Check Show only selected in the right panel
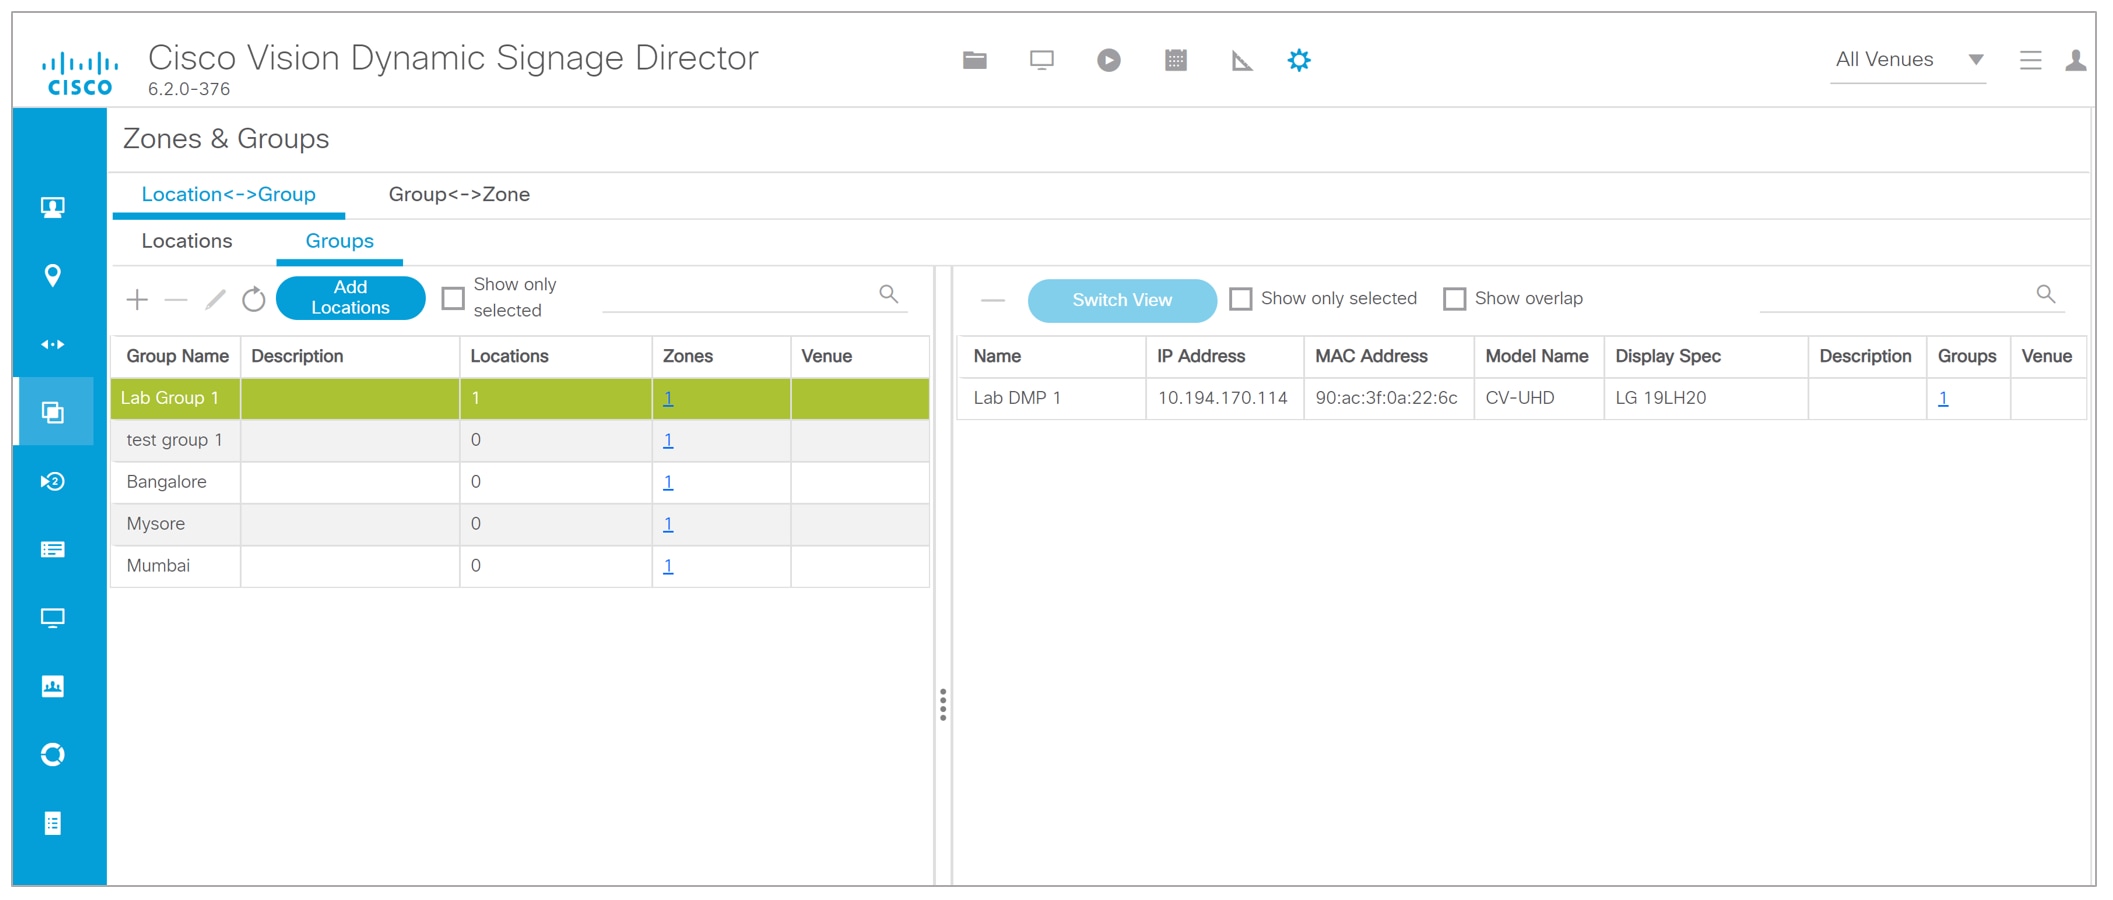2113x900 pixels. (x=1240, y=298)
